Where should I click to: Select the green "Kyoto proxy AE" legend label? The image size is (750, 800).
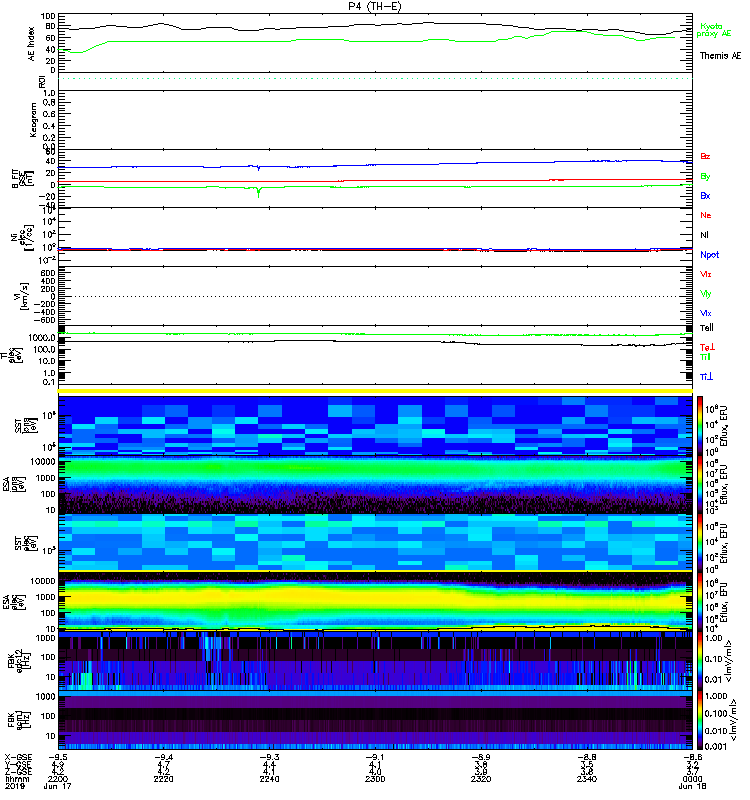(713, 30)
